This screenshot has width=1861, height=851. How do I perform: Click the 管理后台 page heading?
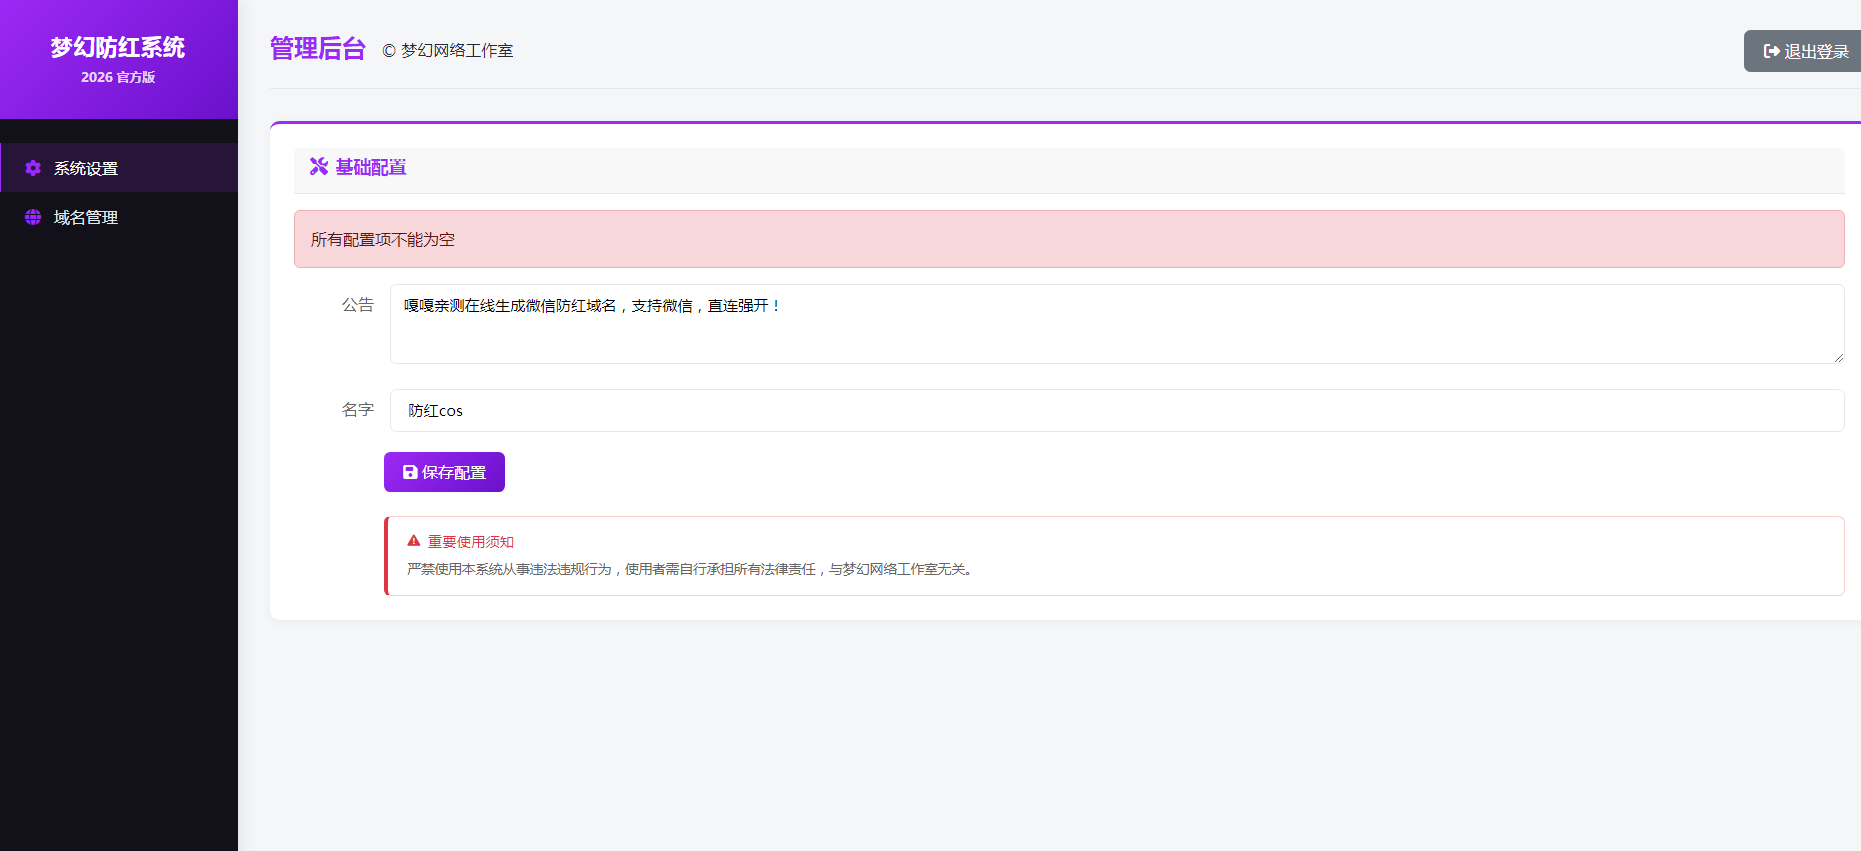(x=318, y=49)
